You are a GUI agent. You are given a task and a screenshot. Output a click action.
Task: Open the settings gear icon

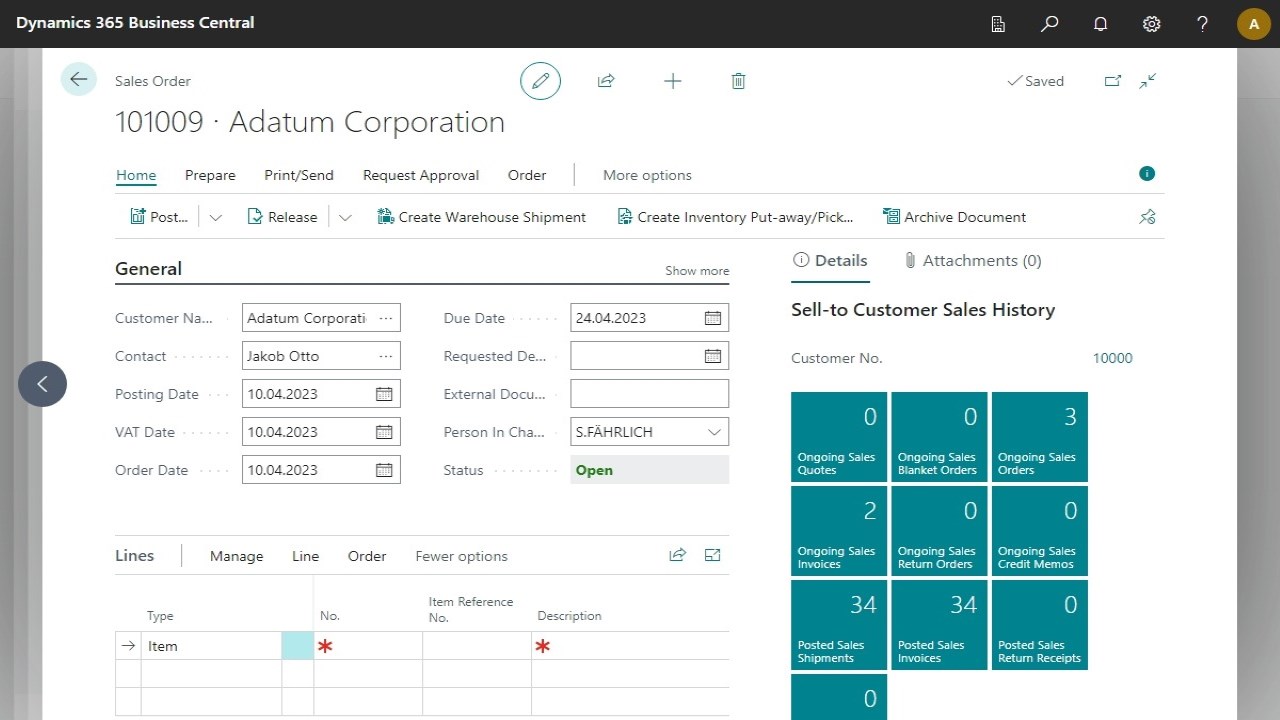point(1152,24)
